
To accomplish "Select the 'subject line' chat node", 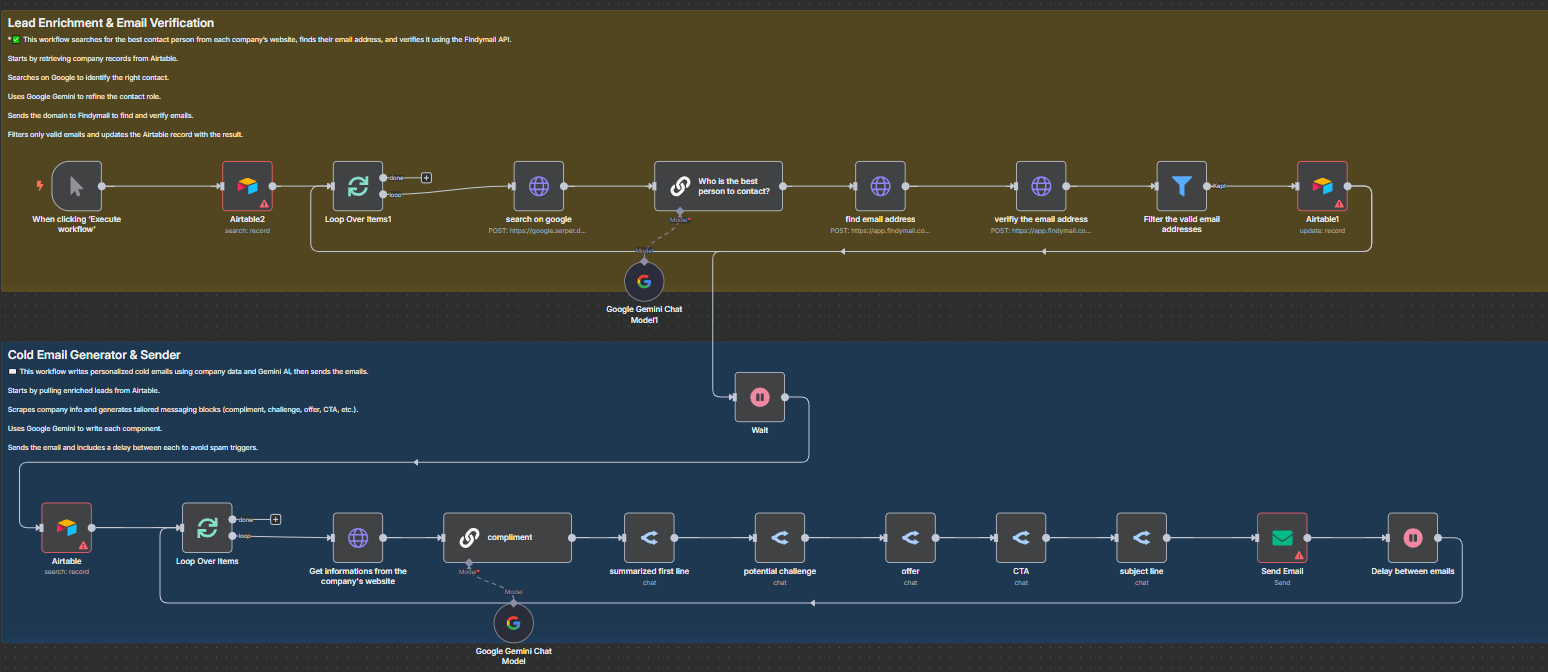I will click(1142, 537).
